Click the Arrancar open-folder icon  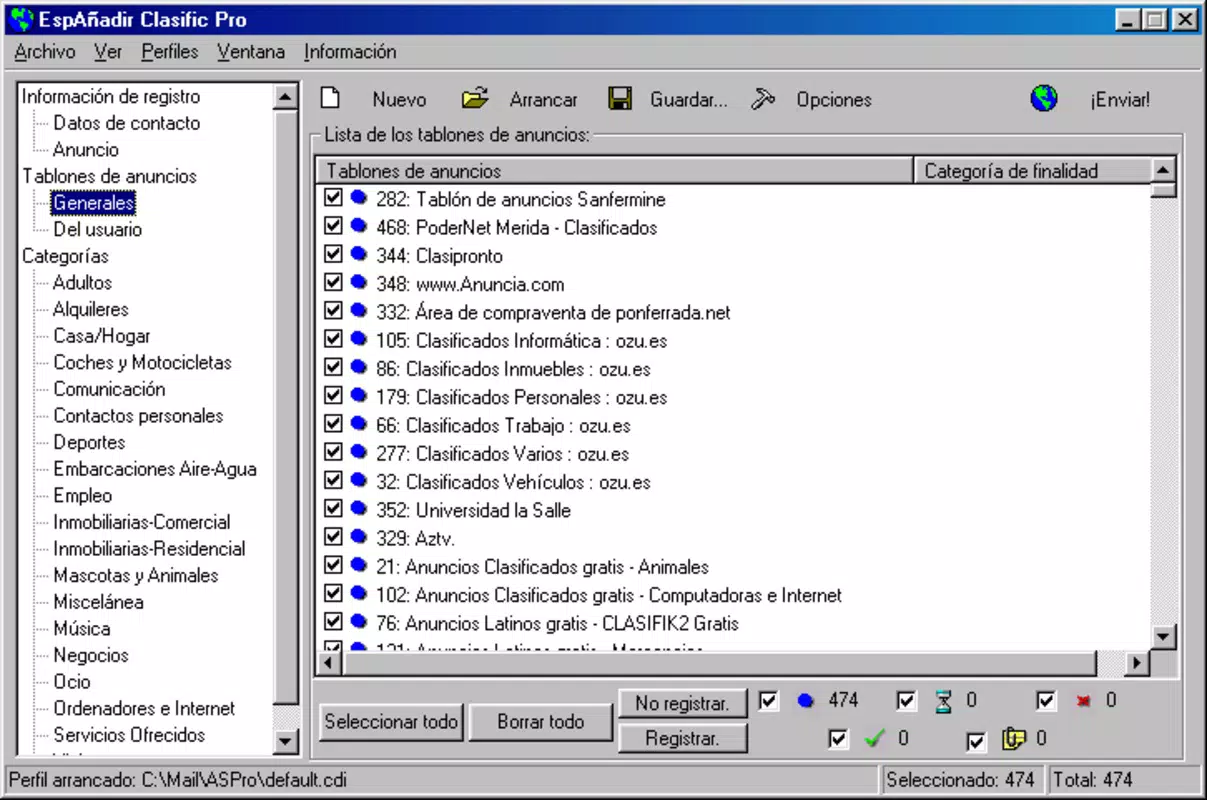(475, 98)
